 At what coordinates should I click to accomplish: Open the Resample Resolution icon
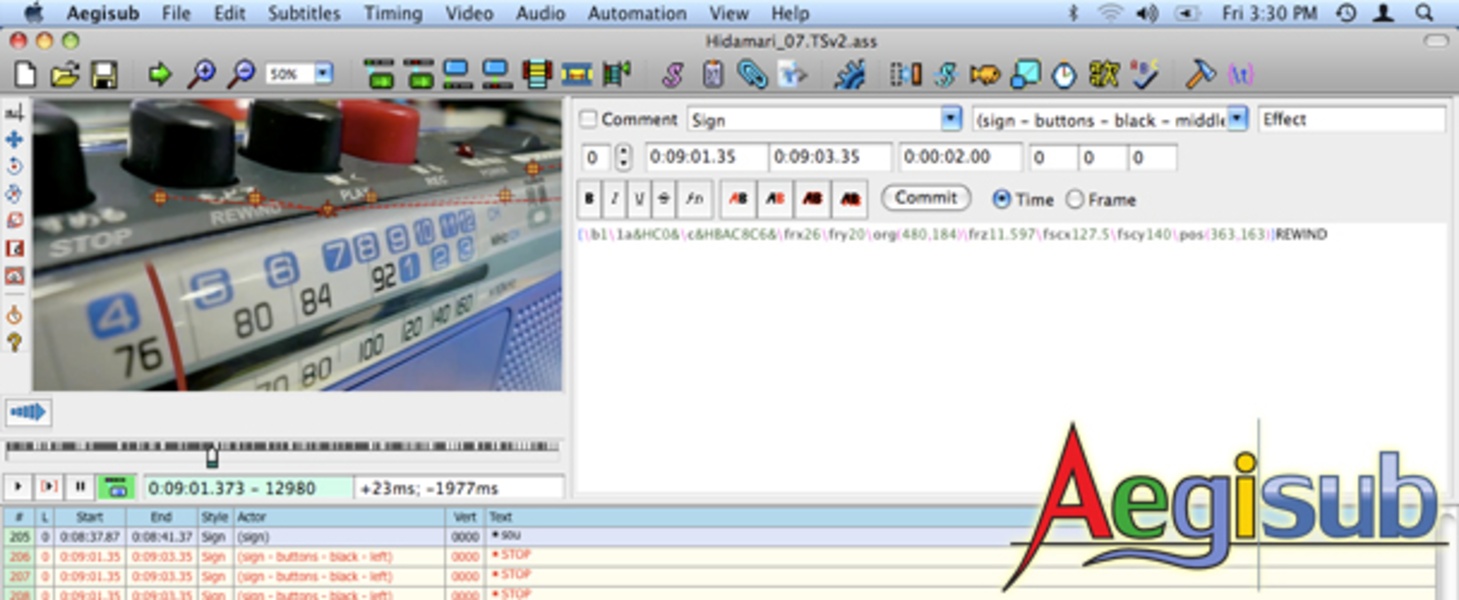(x=1025, y=74)
